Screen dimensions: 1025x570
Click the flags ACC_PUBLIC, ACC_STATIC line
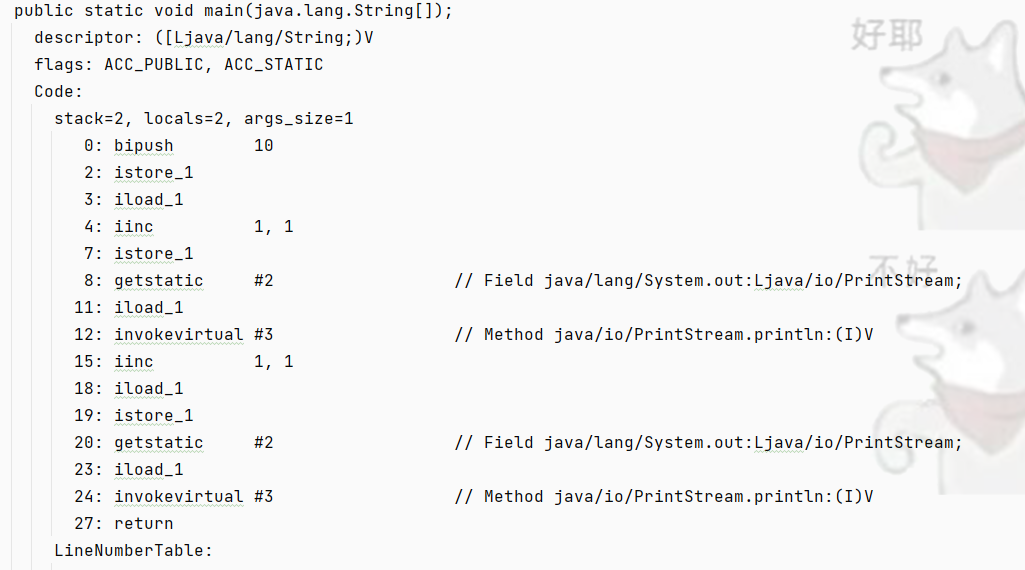click(178, 65)
